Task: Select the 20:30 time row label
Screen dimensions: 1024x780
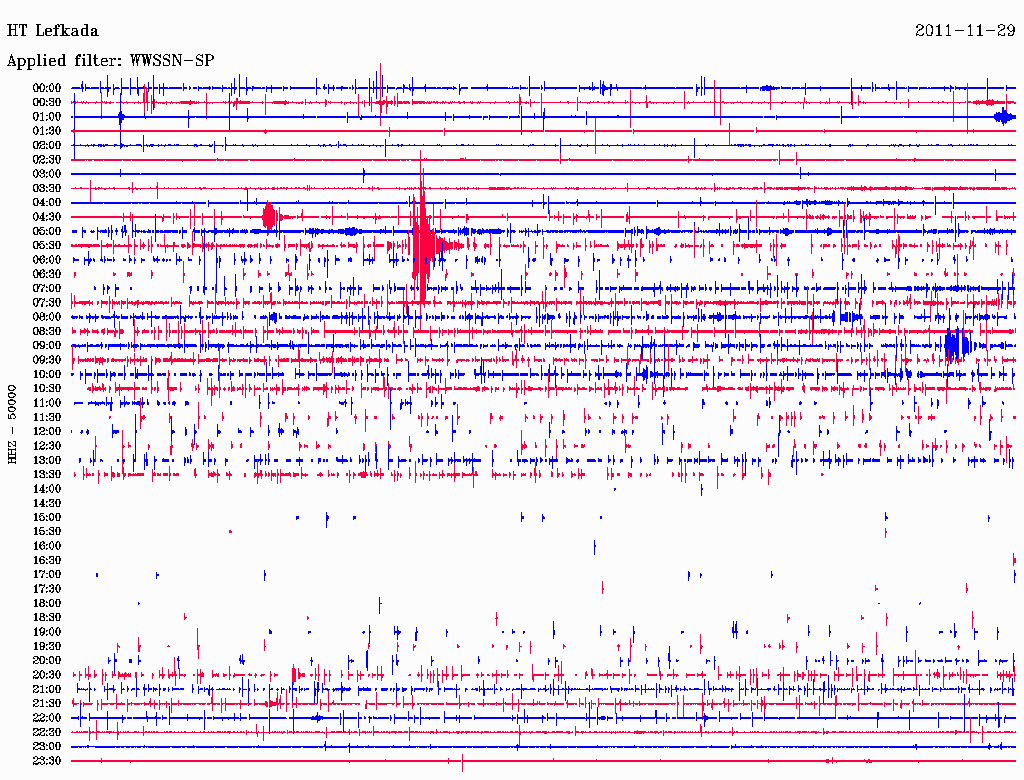Action: [47, 675]
